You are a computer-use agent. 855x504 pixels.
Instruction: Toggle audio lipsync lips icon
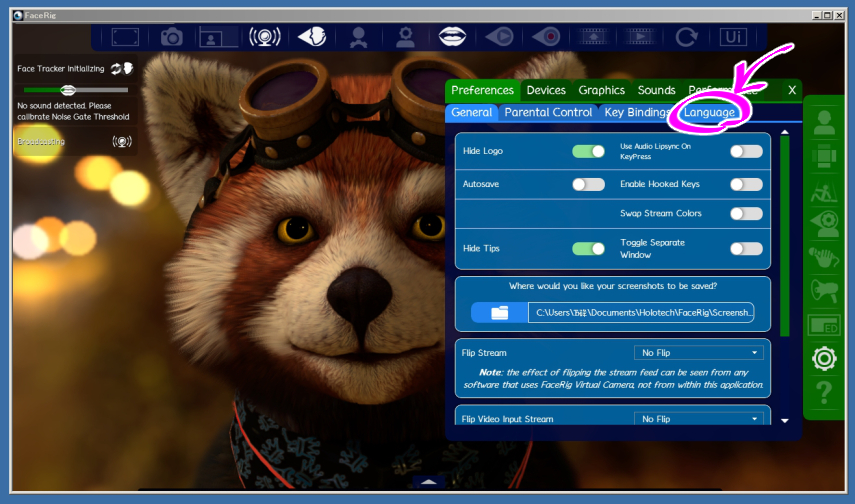(452, 37)
